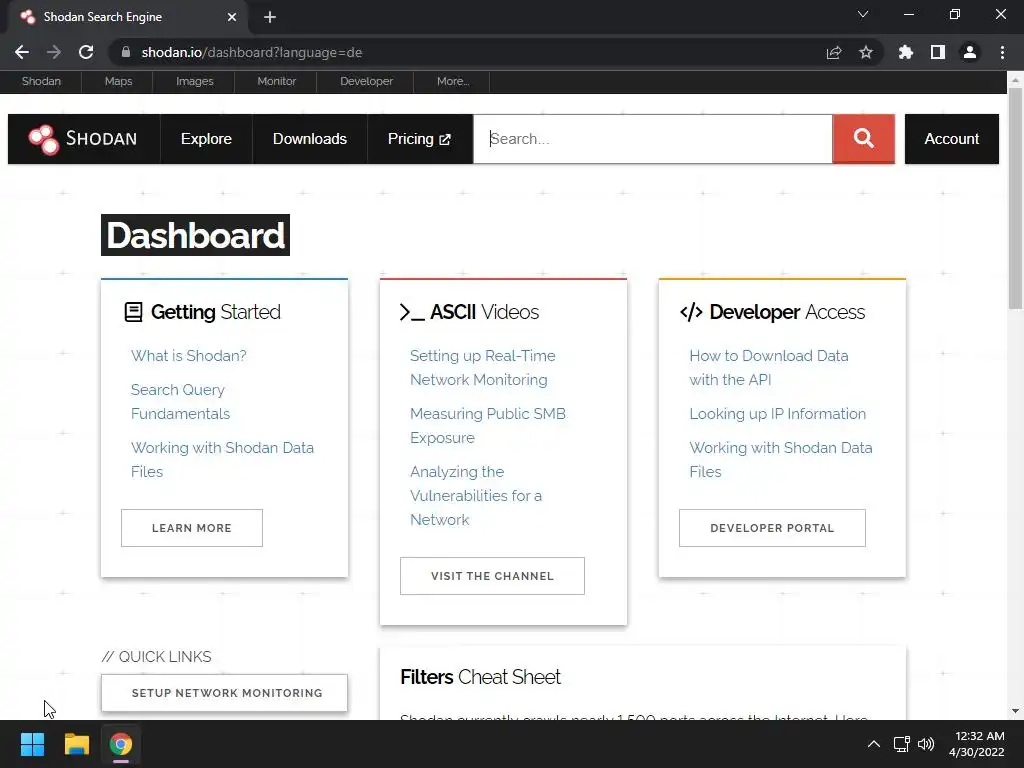Toggle the browser side panel icon

[938, 52]
